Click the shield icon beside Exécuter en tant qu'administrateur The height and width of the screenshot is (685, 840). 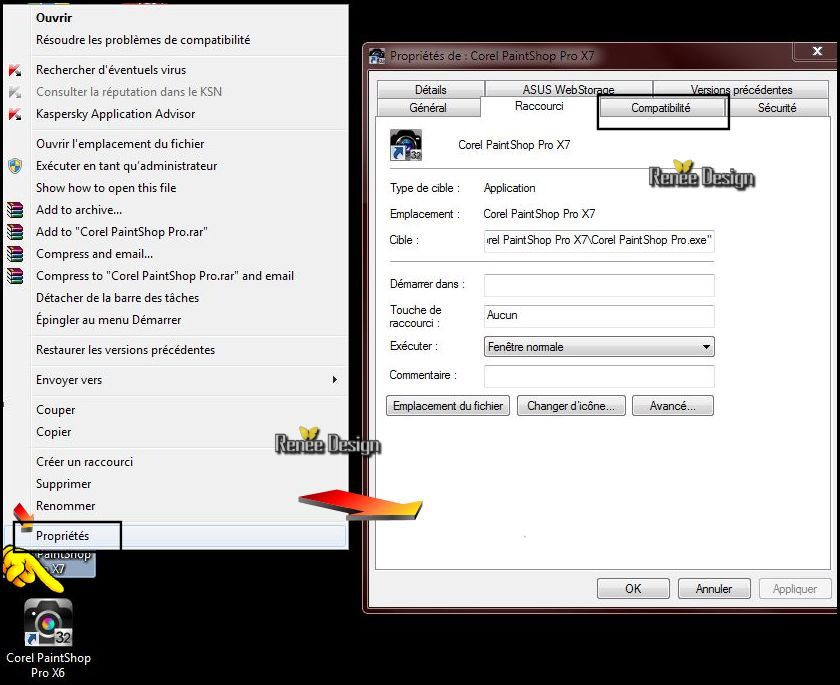(x=15, y=166)
